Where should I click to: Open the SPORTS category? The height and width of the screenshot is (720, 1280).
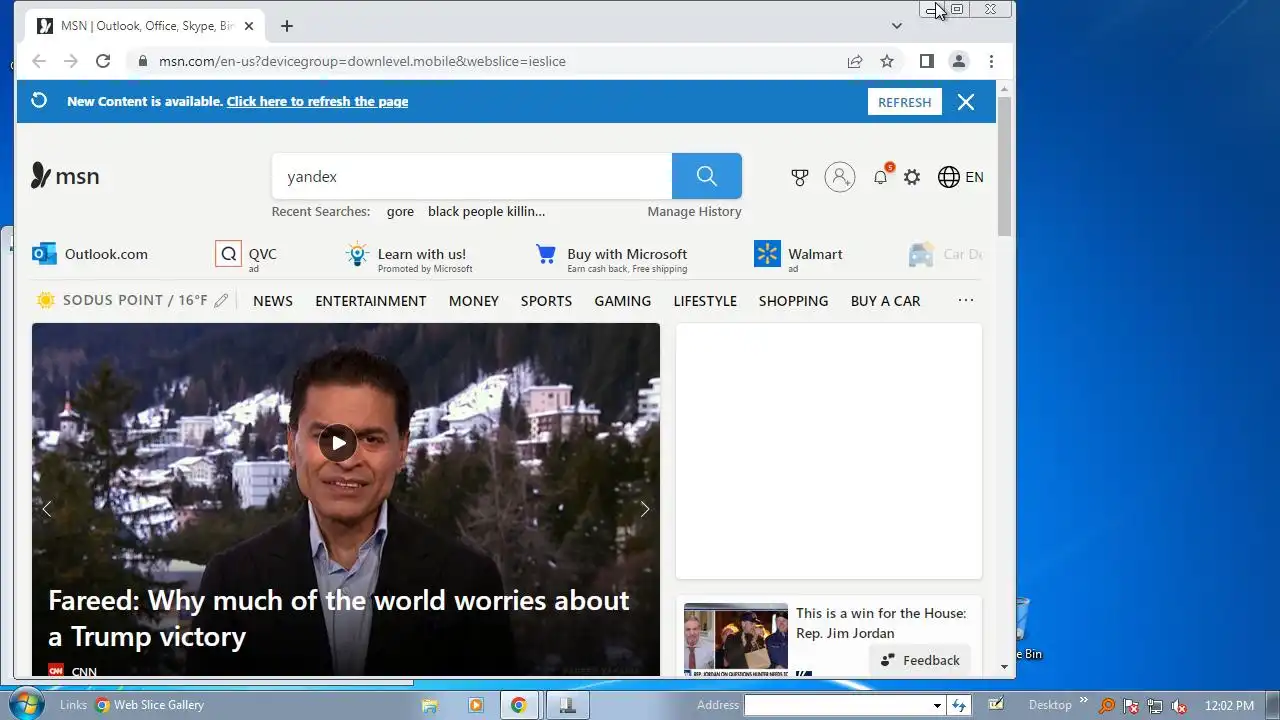click(x=546, y=301)
